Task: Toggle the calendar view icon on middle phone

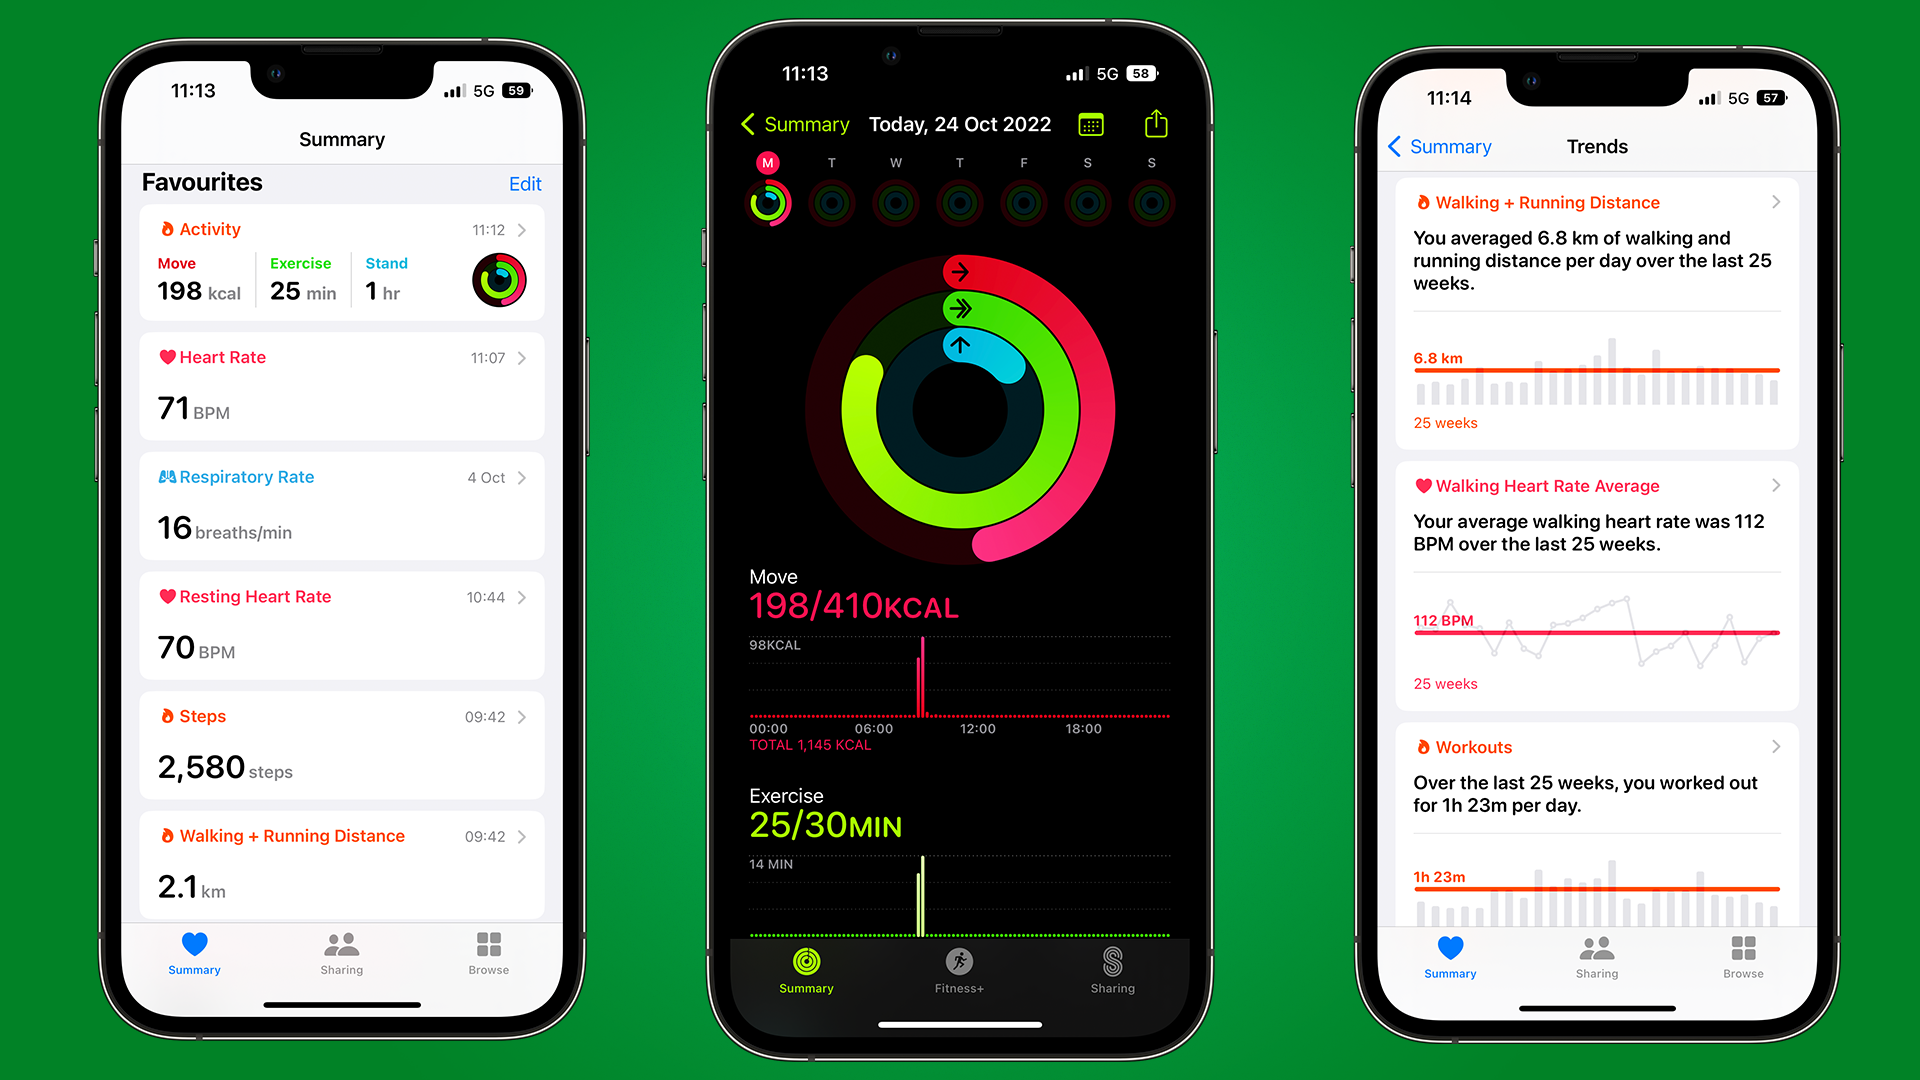Action: tap(1092, 124)
